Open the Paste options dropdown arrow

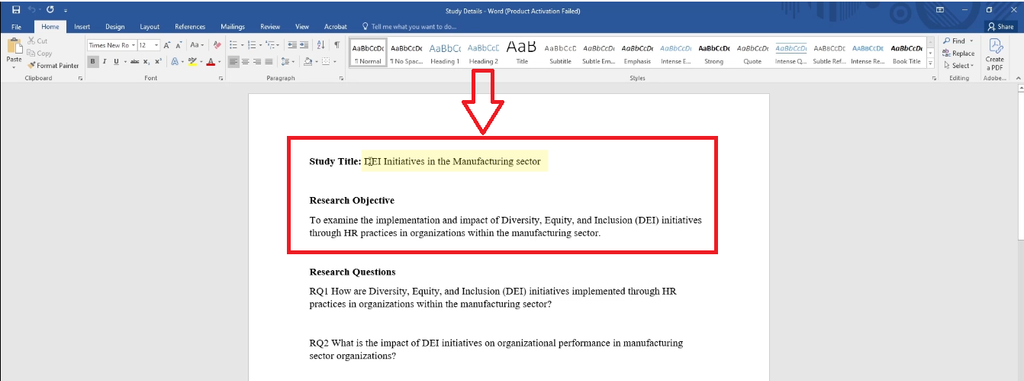coord(14,67)
